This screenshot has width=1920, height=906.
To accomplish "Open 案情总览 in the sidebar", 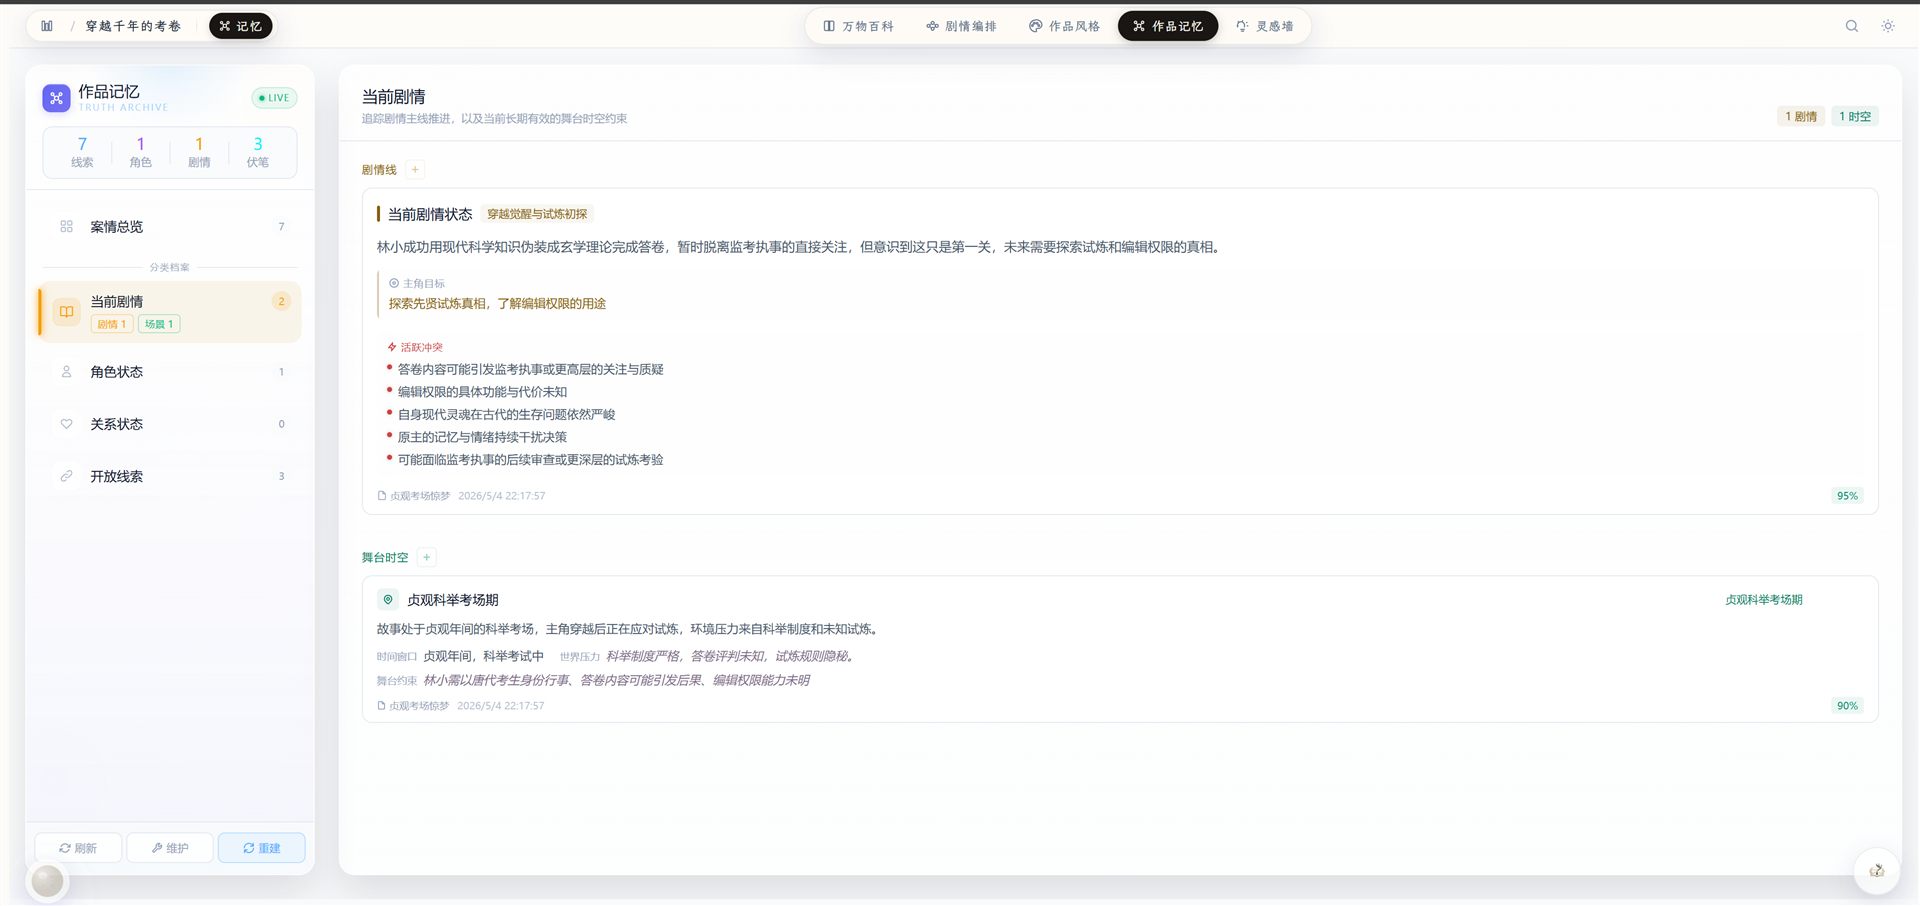I will (170, 227).
